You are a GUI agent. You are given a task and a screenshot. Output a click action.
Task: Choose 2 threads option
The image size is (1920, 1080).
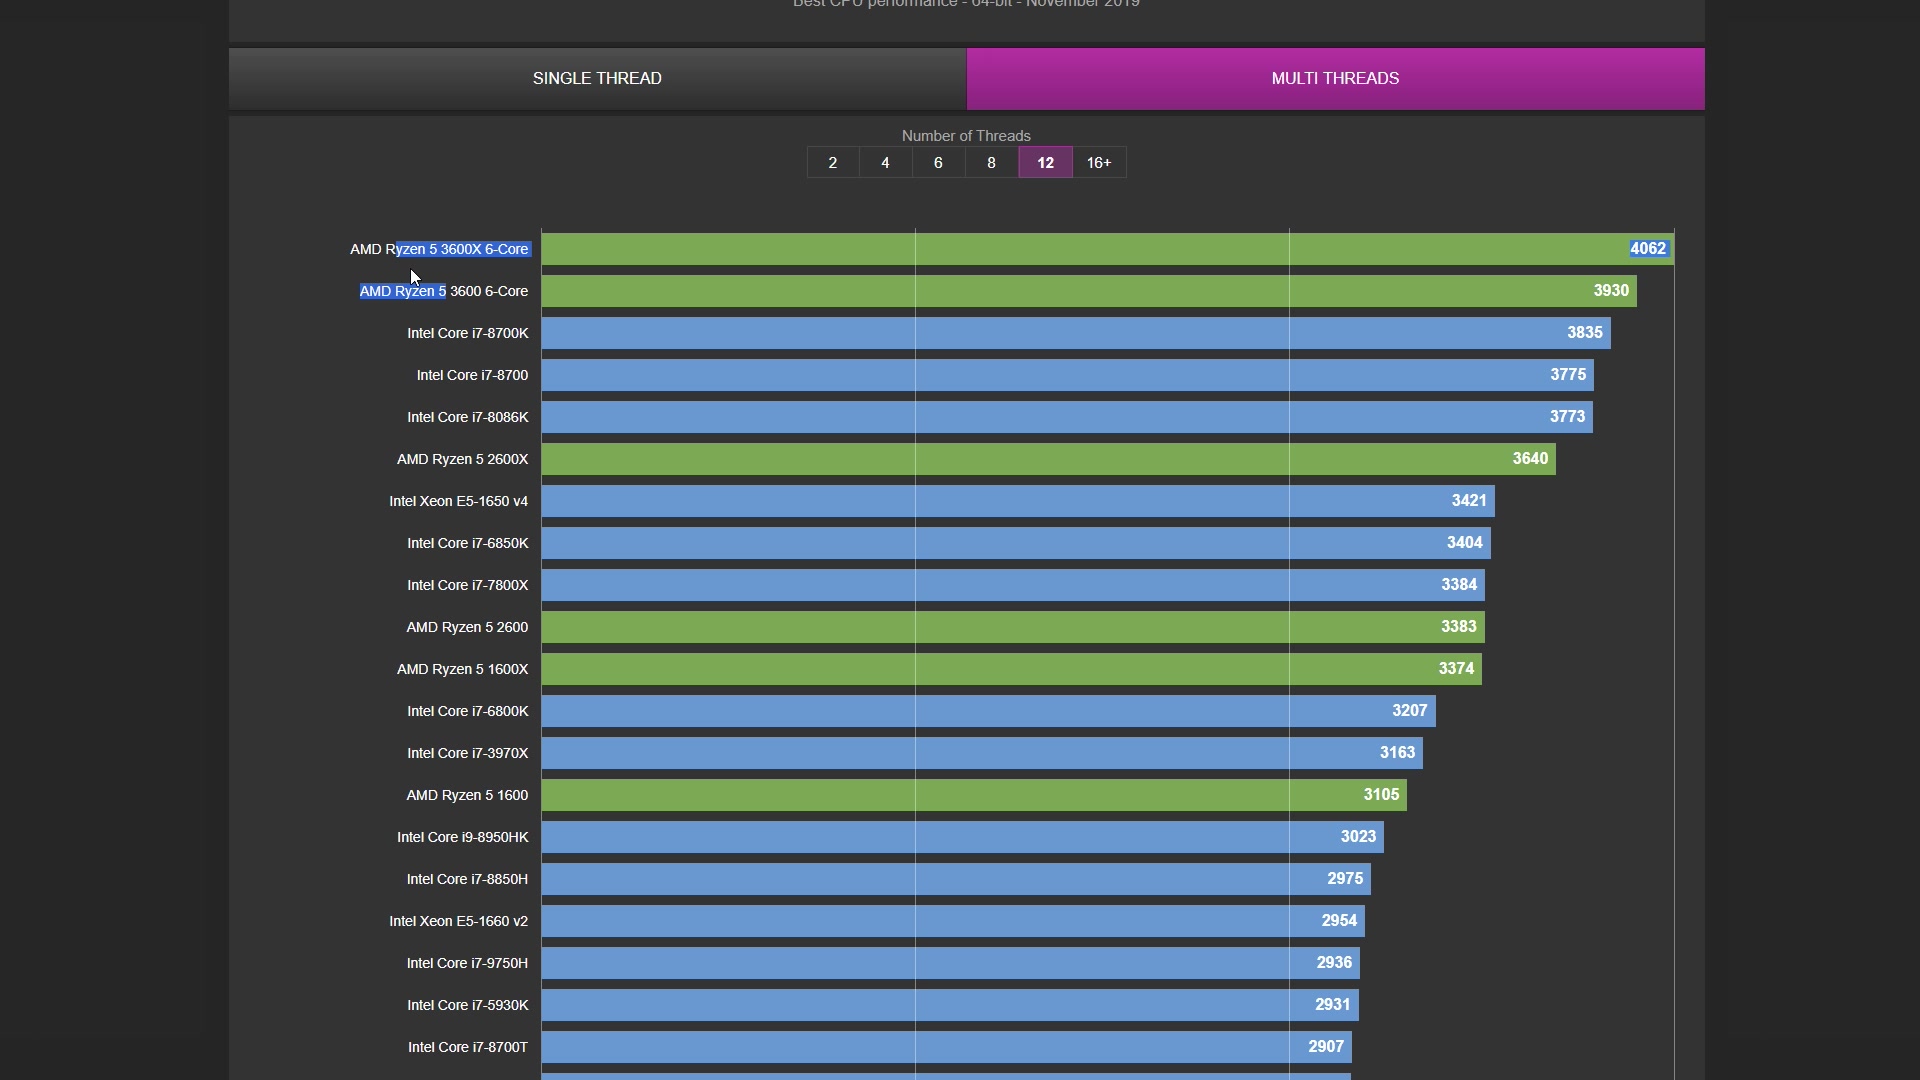click(x=832, y=162)
